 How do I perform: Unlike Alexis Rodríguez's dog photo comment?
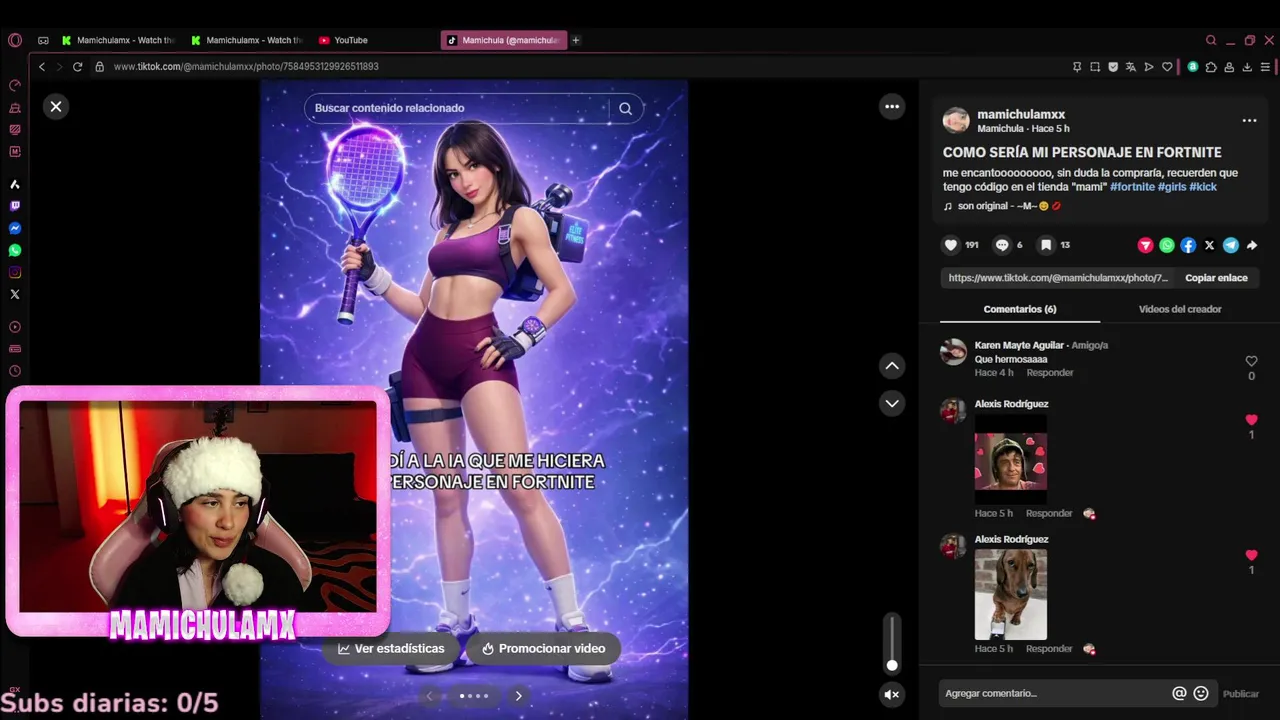(1251, 555)
